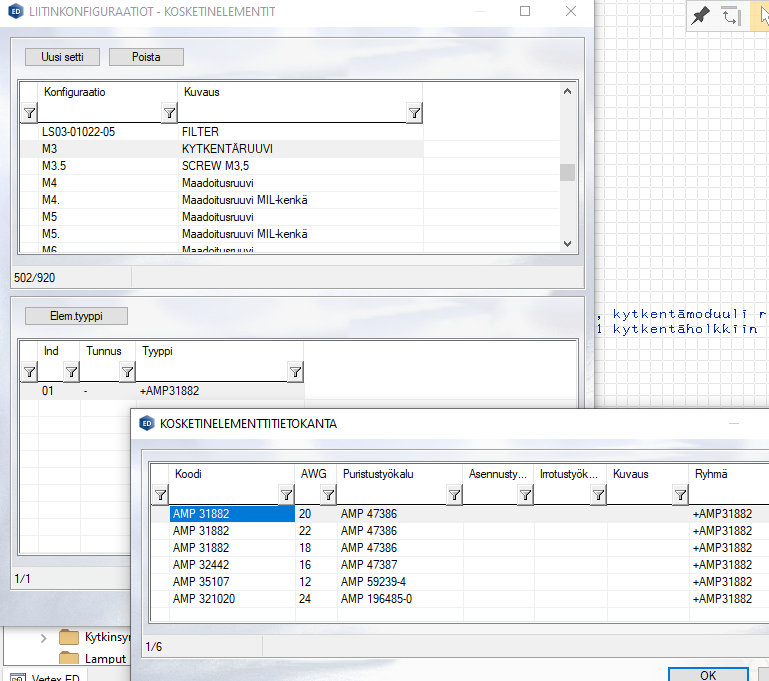Confirm with the OK button
This screenshot has height=681, width=769.
point(707,675)
